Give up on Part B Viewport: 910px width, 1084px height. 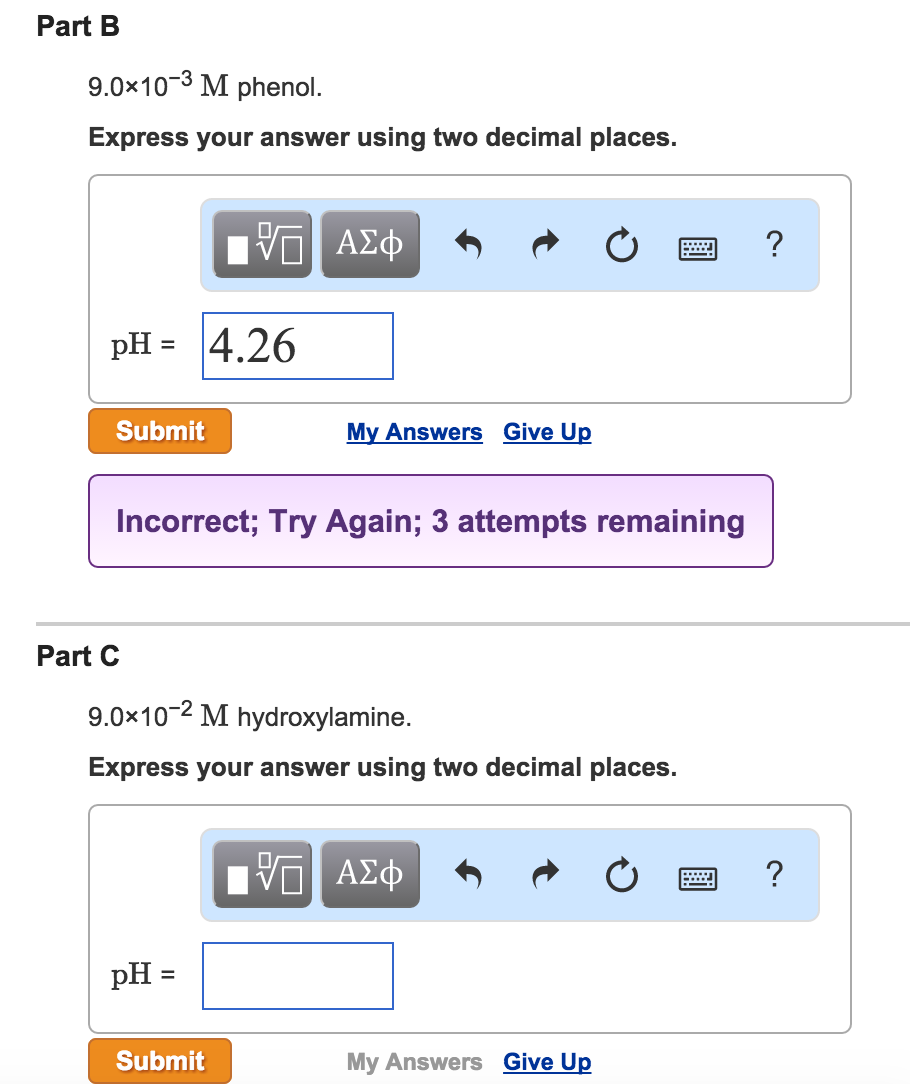(x=546, y=431)
